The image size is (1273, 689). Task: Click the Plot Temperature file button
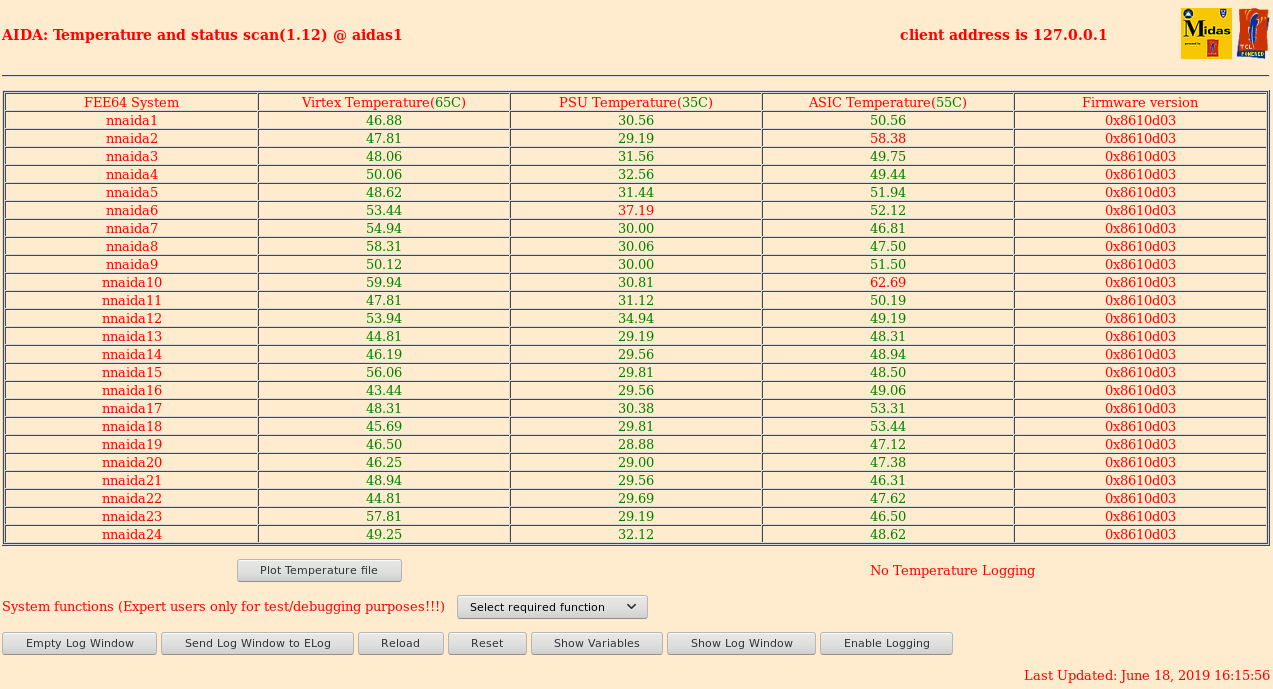319,570
